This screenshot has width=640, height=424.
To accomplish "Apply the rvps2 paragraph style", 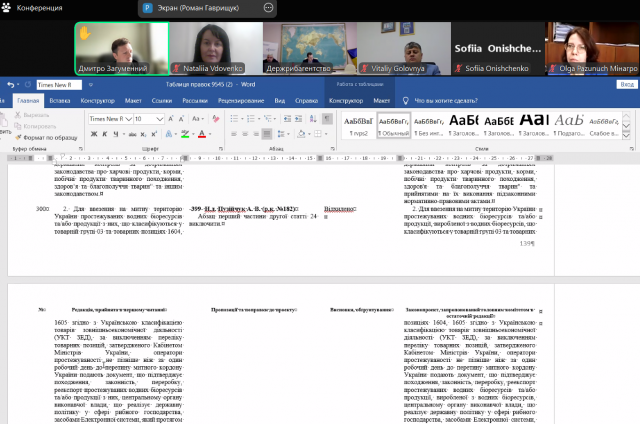I will [x=358, y=126].
